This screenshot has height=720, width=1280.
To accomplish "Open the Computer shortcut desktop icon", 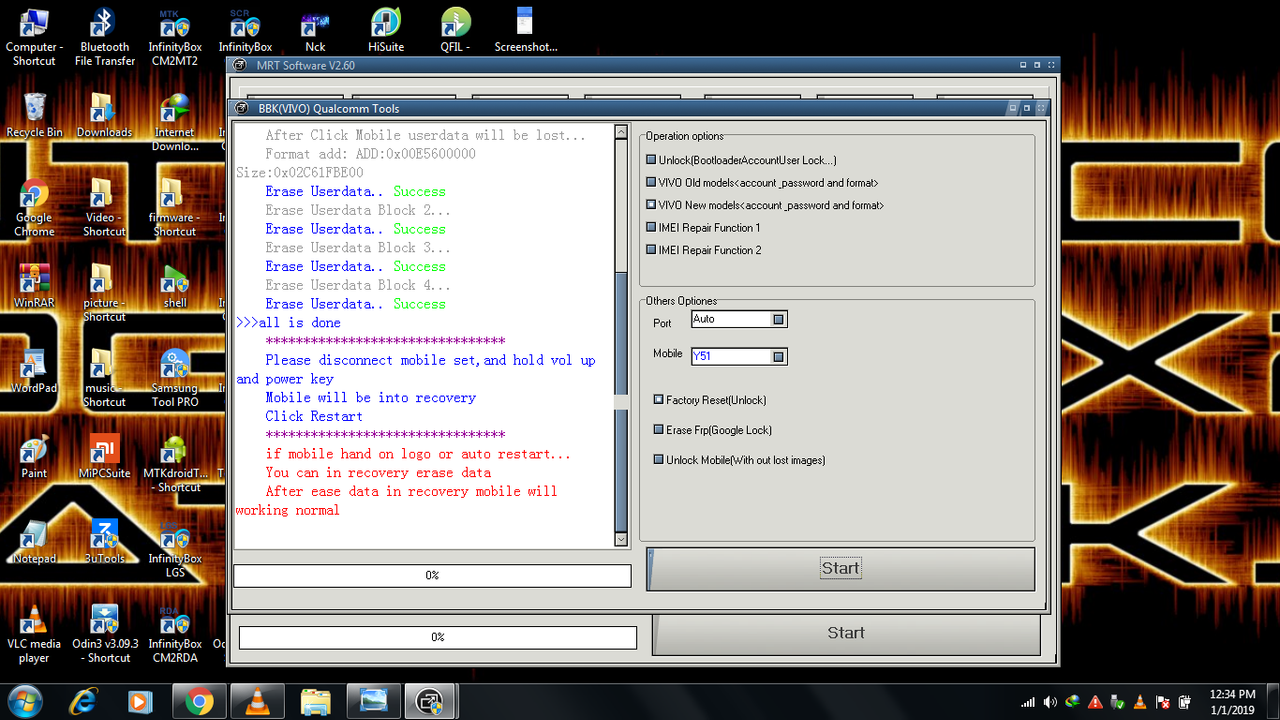I will [34, 38].
